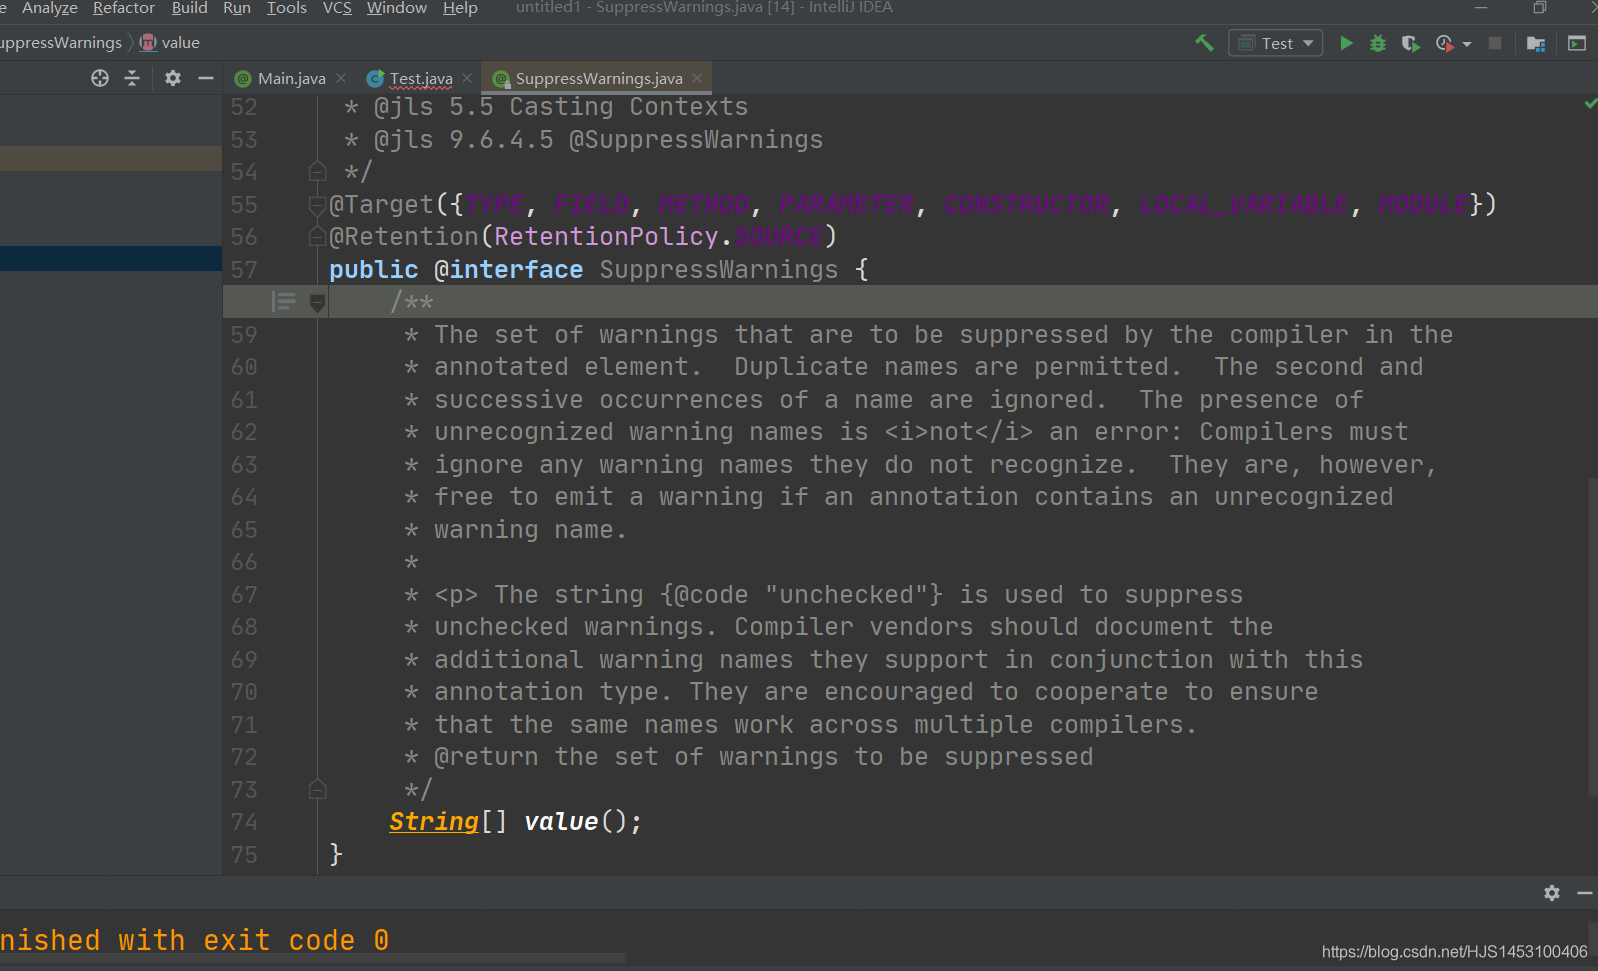
Task: Open run tool window gear settings
Action: pyautogui.click(x=1552, y=893)
